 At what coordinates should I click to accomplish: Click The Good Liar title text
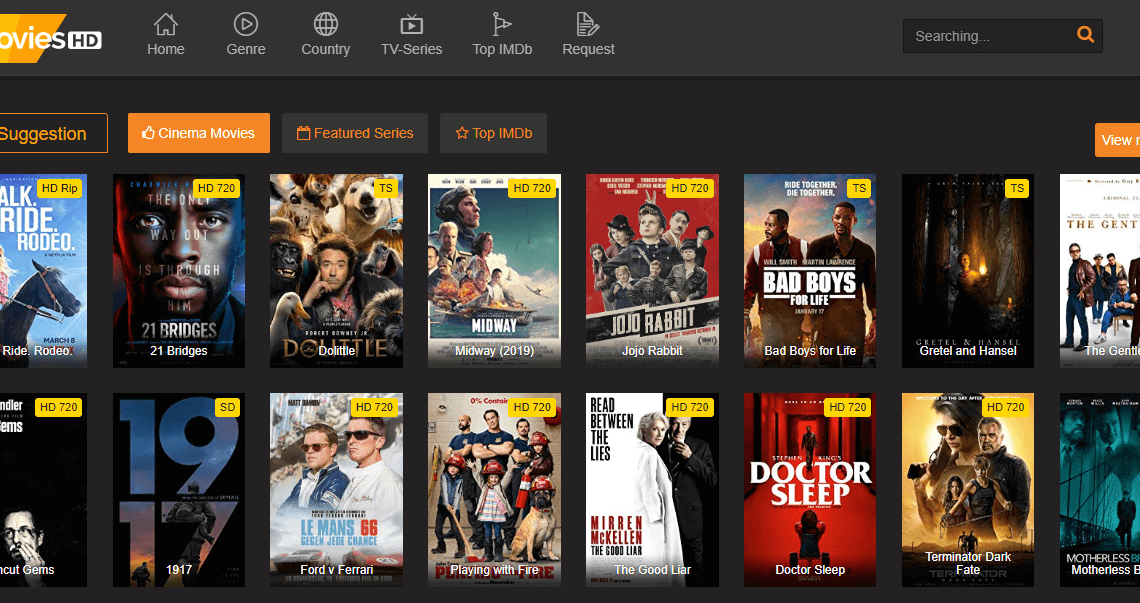pos(652,570)
